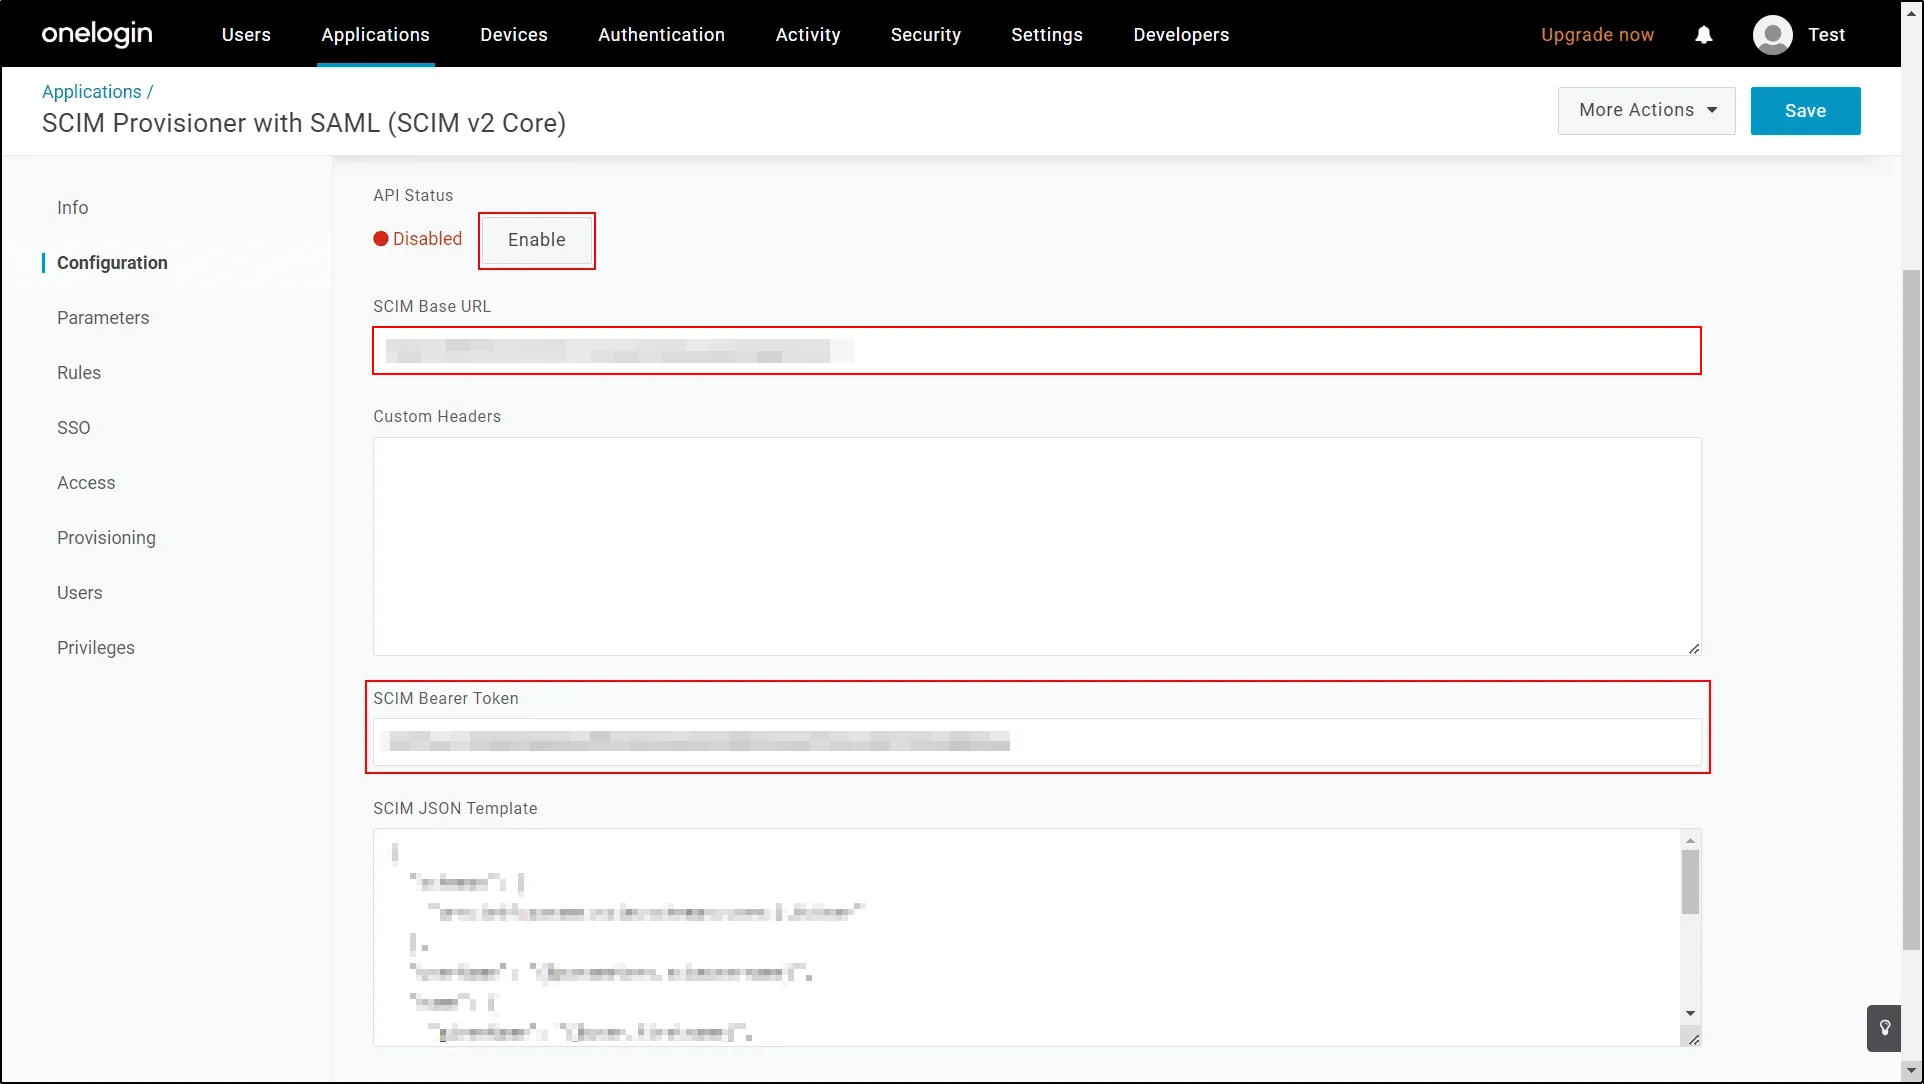Focus the SCIM Base URL field
This screenshot has height=1084, width=1924.
pos(1037,351)
